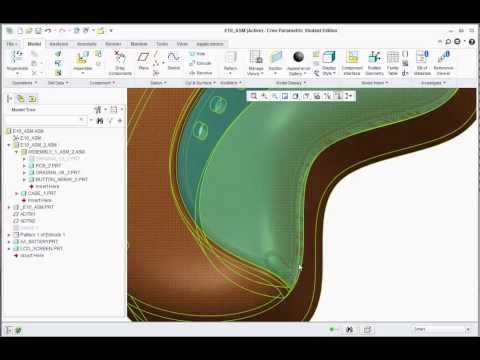The image size is (480, 360).
Task: Click Publish Geometry icon
Action: coord(374,57)
